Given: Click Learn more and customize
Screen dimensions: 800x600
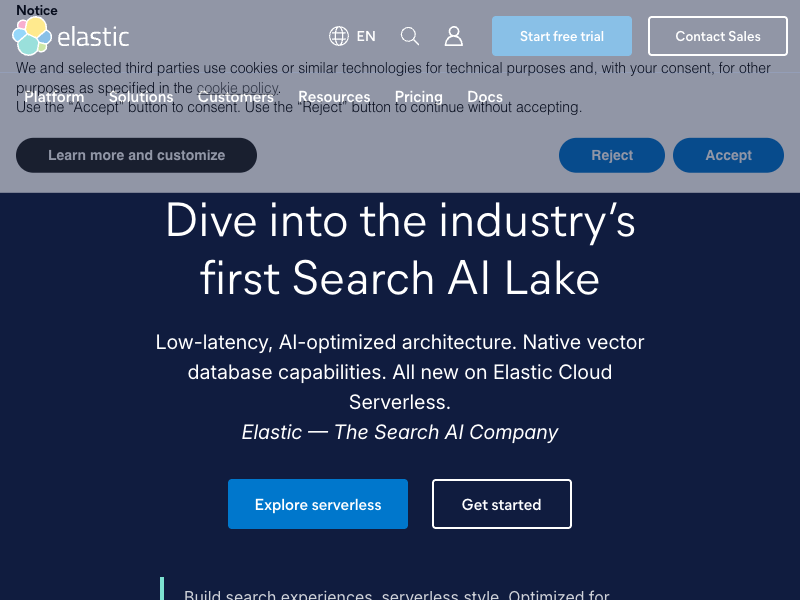Looking at the screenshot, I should [136, 155].
